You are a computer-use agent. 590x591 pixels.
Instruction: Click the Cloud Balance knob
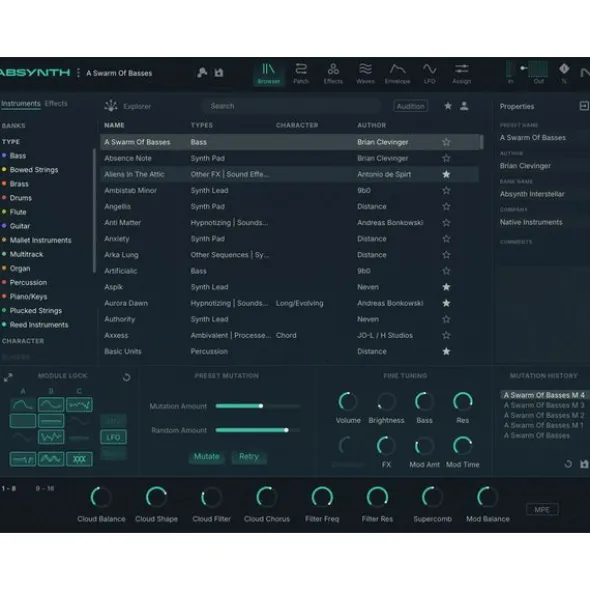click(101, 497)
